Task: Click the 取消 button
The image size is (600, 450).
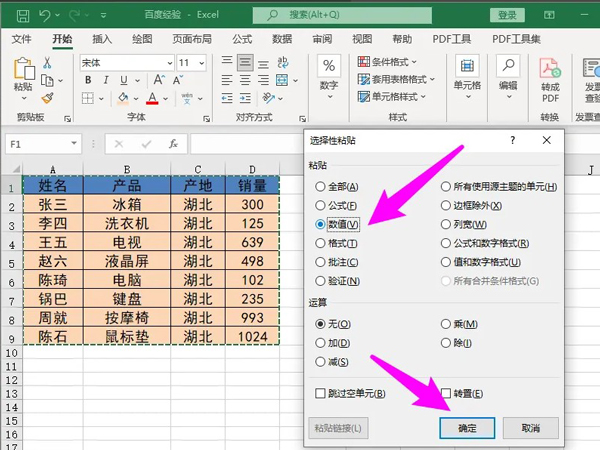Action: point(530,428)
